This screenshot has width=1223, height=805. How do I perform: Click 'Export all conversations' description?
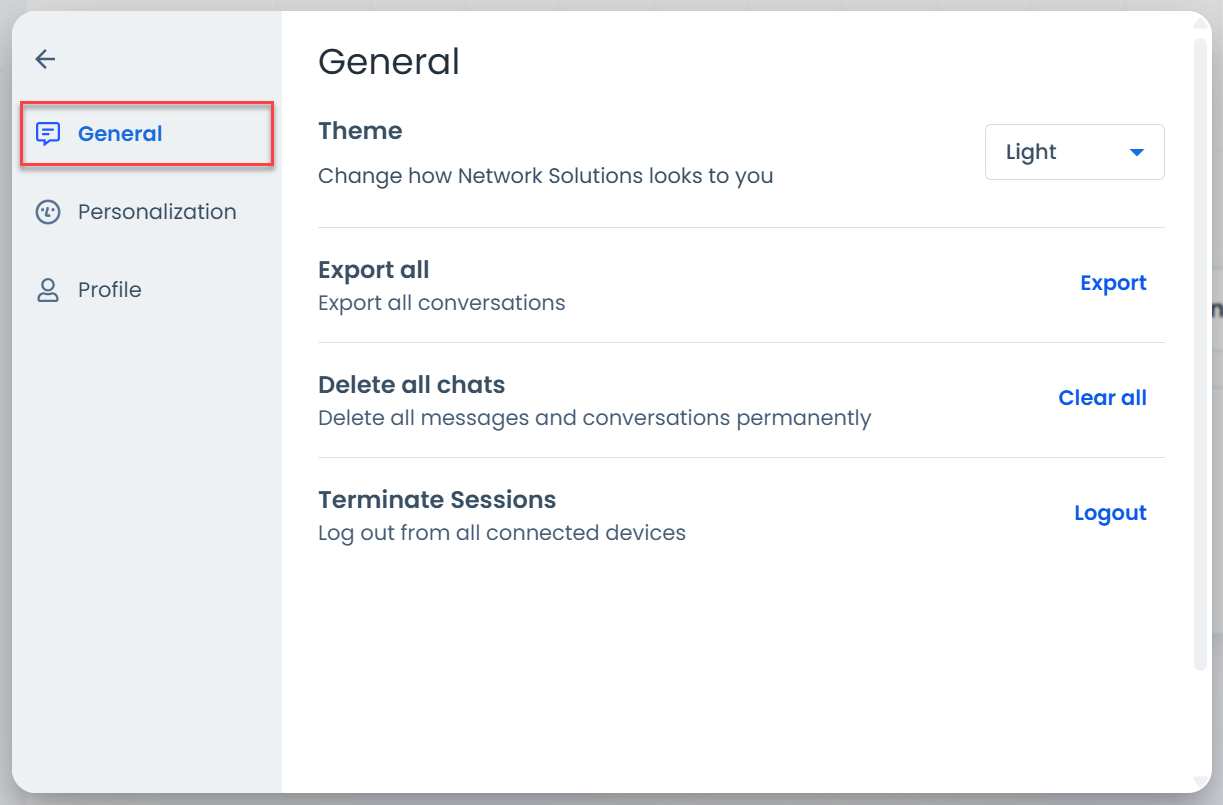point(441,303)
